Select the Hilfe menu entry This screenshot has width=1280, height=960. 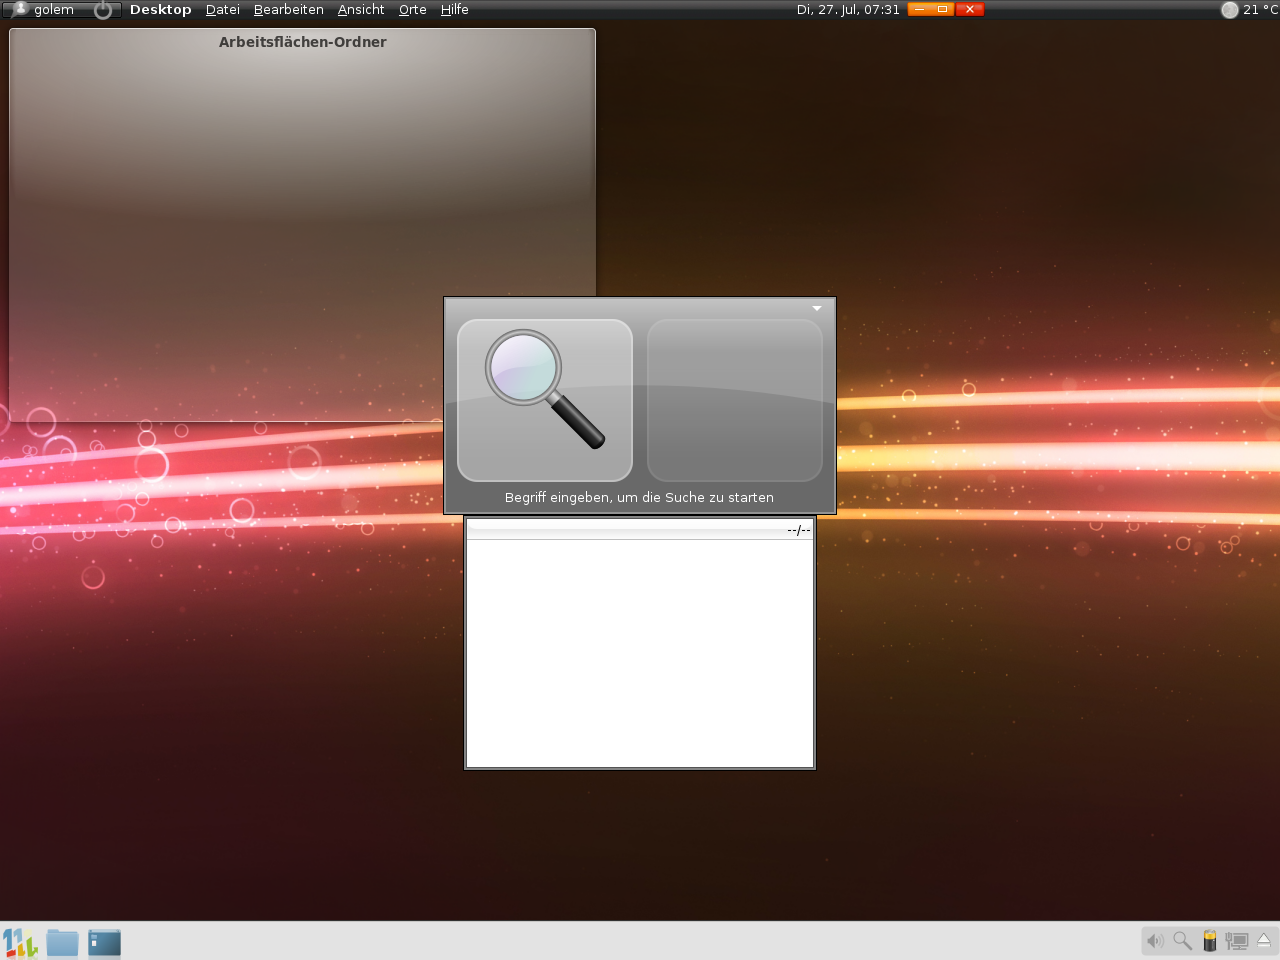point(455,10)
